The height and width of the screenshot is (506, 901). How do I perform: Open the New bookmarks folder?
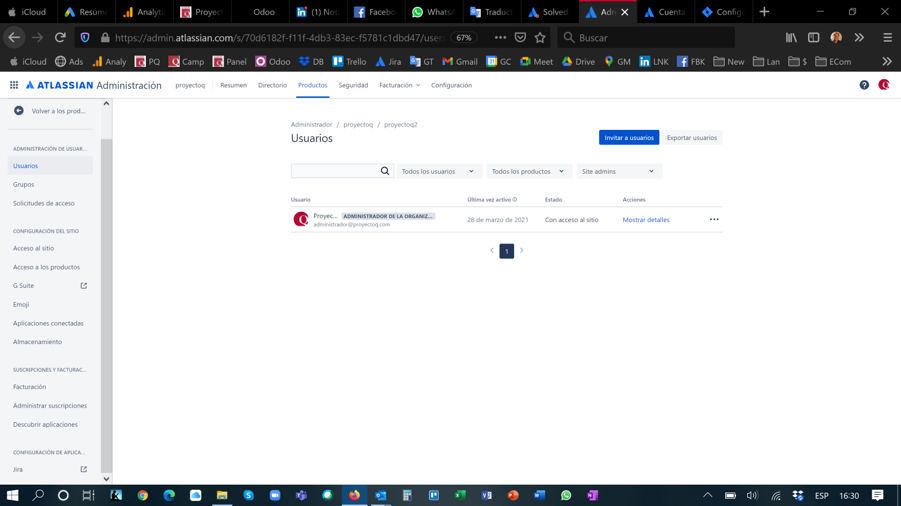pyautogui.click(x=729, y=61)
